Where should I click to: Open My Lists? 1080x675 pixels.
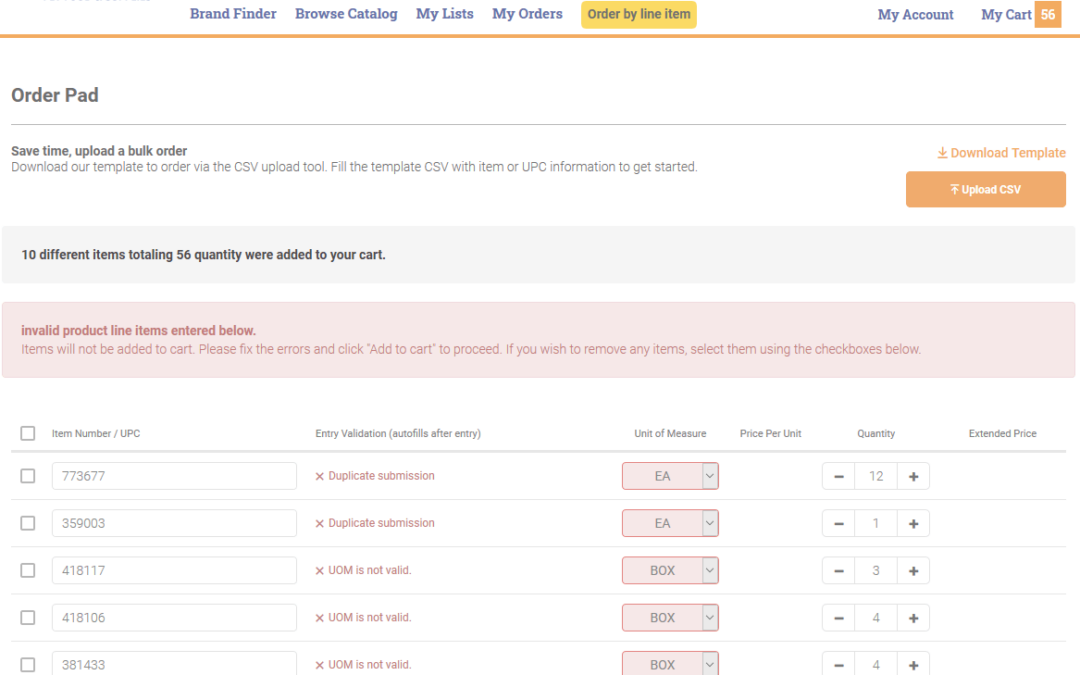(444, 14)
